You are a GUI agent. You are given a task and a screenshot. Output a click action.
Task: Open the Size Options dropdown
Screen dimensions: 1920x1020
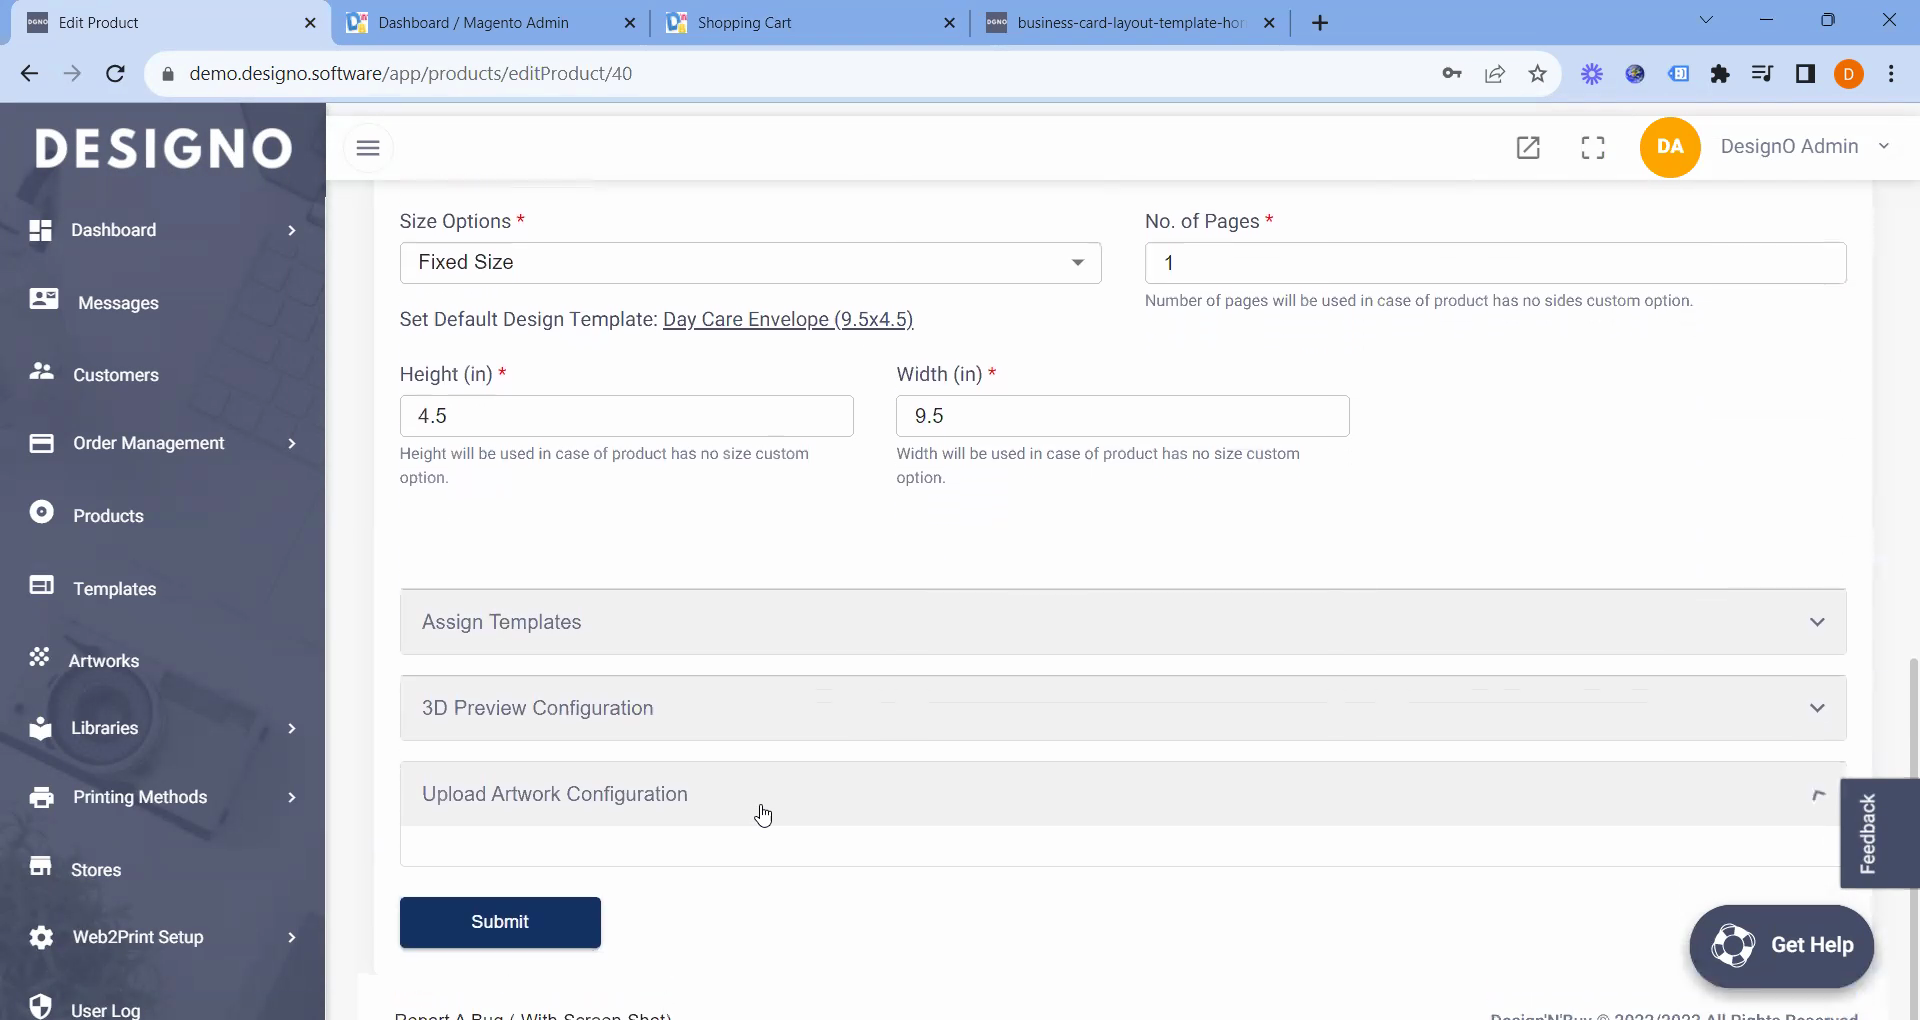tap(750, 263)
